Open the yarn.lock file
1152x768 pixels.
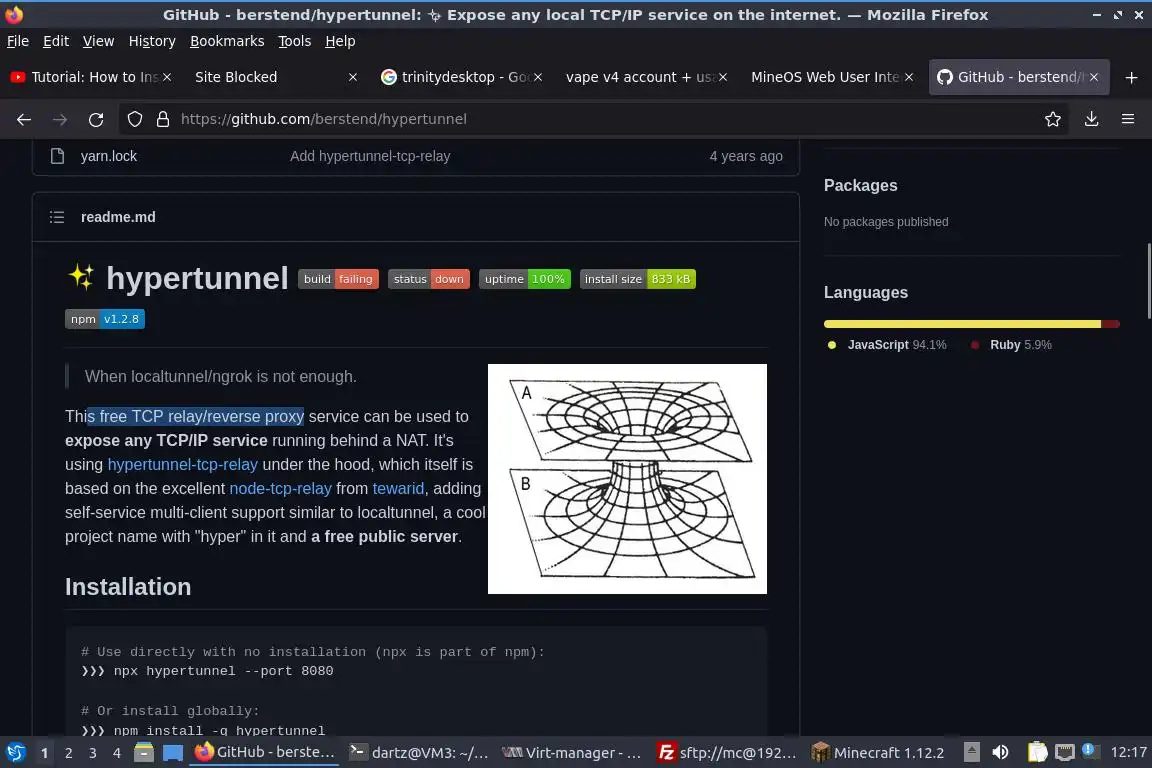pyautogui.click(x=109, y=156)
